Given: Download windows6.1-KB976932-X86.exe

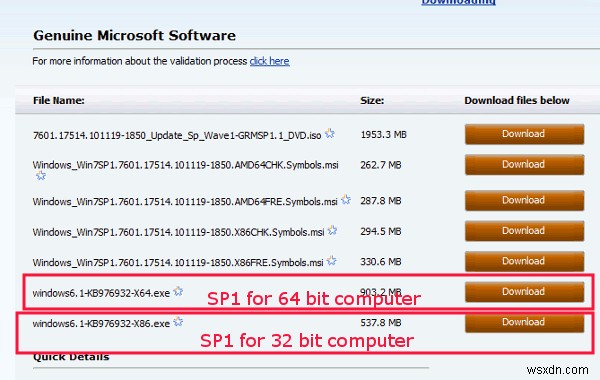Looking at the screenshot, I should coord(524,322).
